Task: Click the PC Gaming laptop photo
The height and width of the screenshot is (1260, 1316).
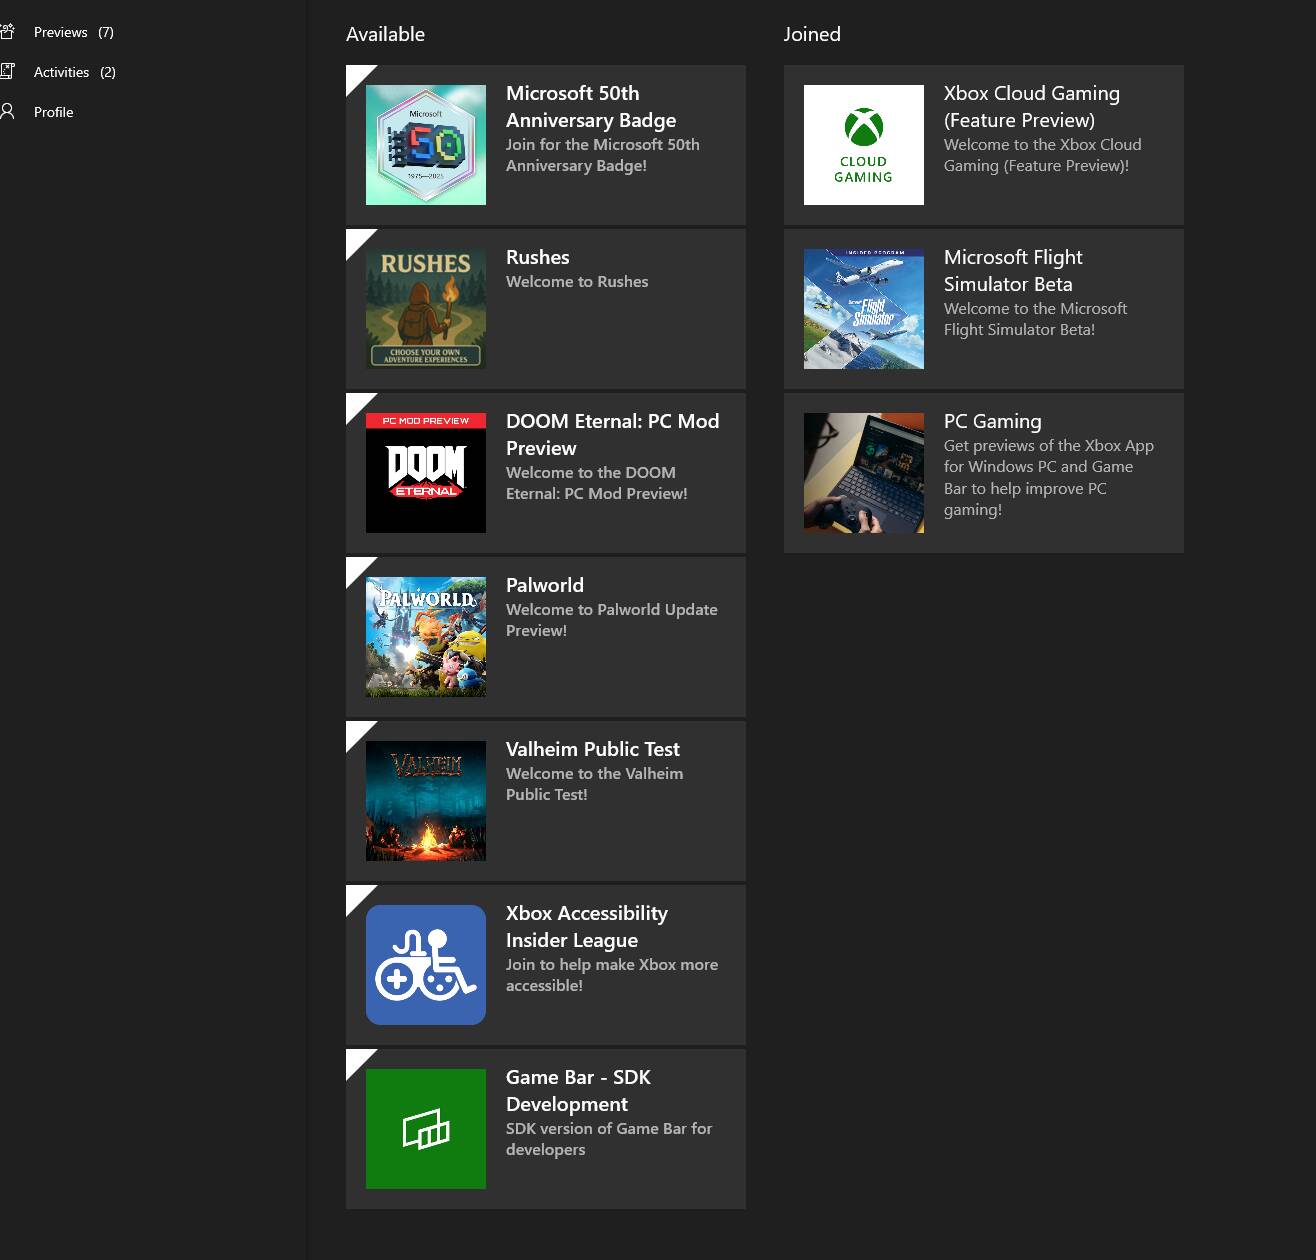Action: point(864,473)
